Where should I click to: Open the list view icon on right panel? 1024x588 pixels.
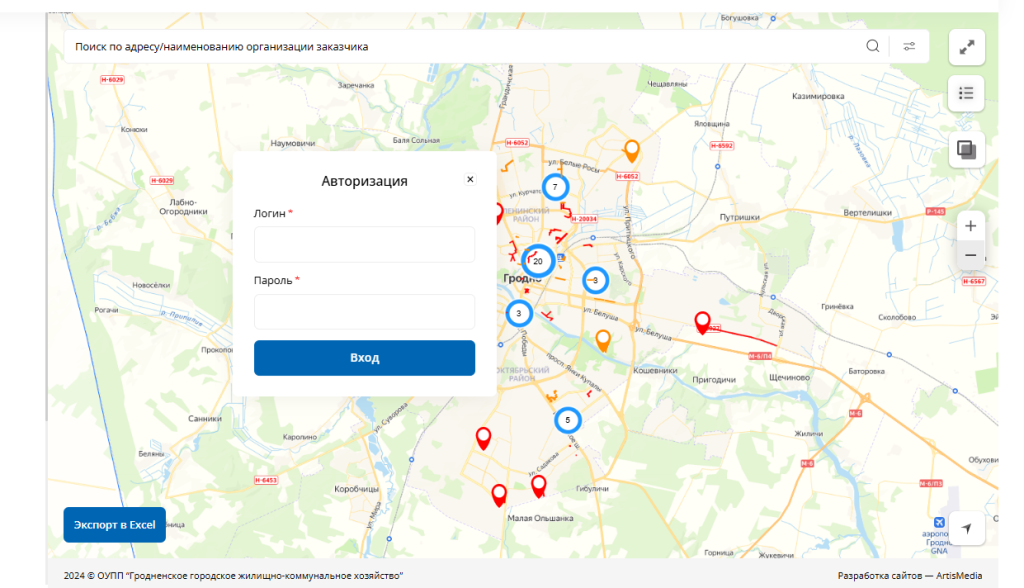tap(965, 93)
